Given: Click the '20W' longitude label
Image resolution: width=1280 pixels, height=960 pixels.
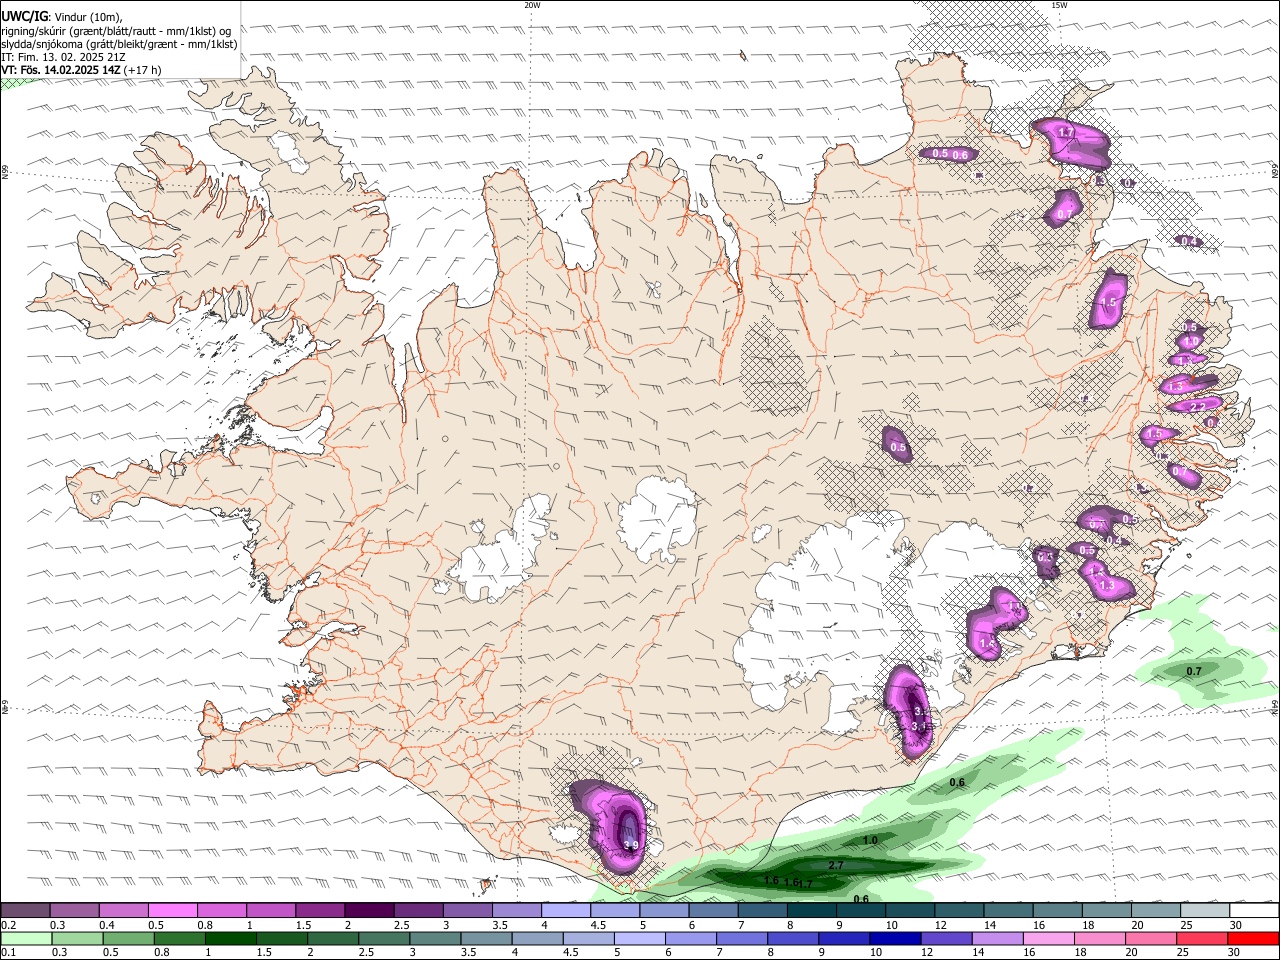Looking at the screenshot, I should tap(532, 5).
